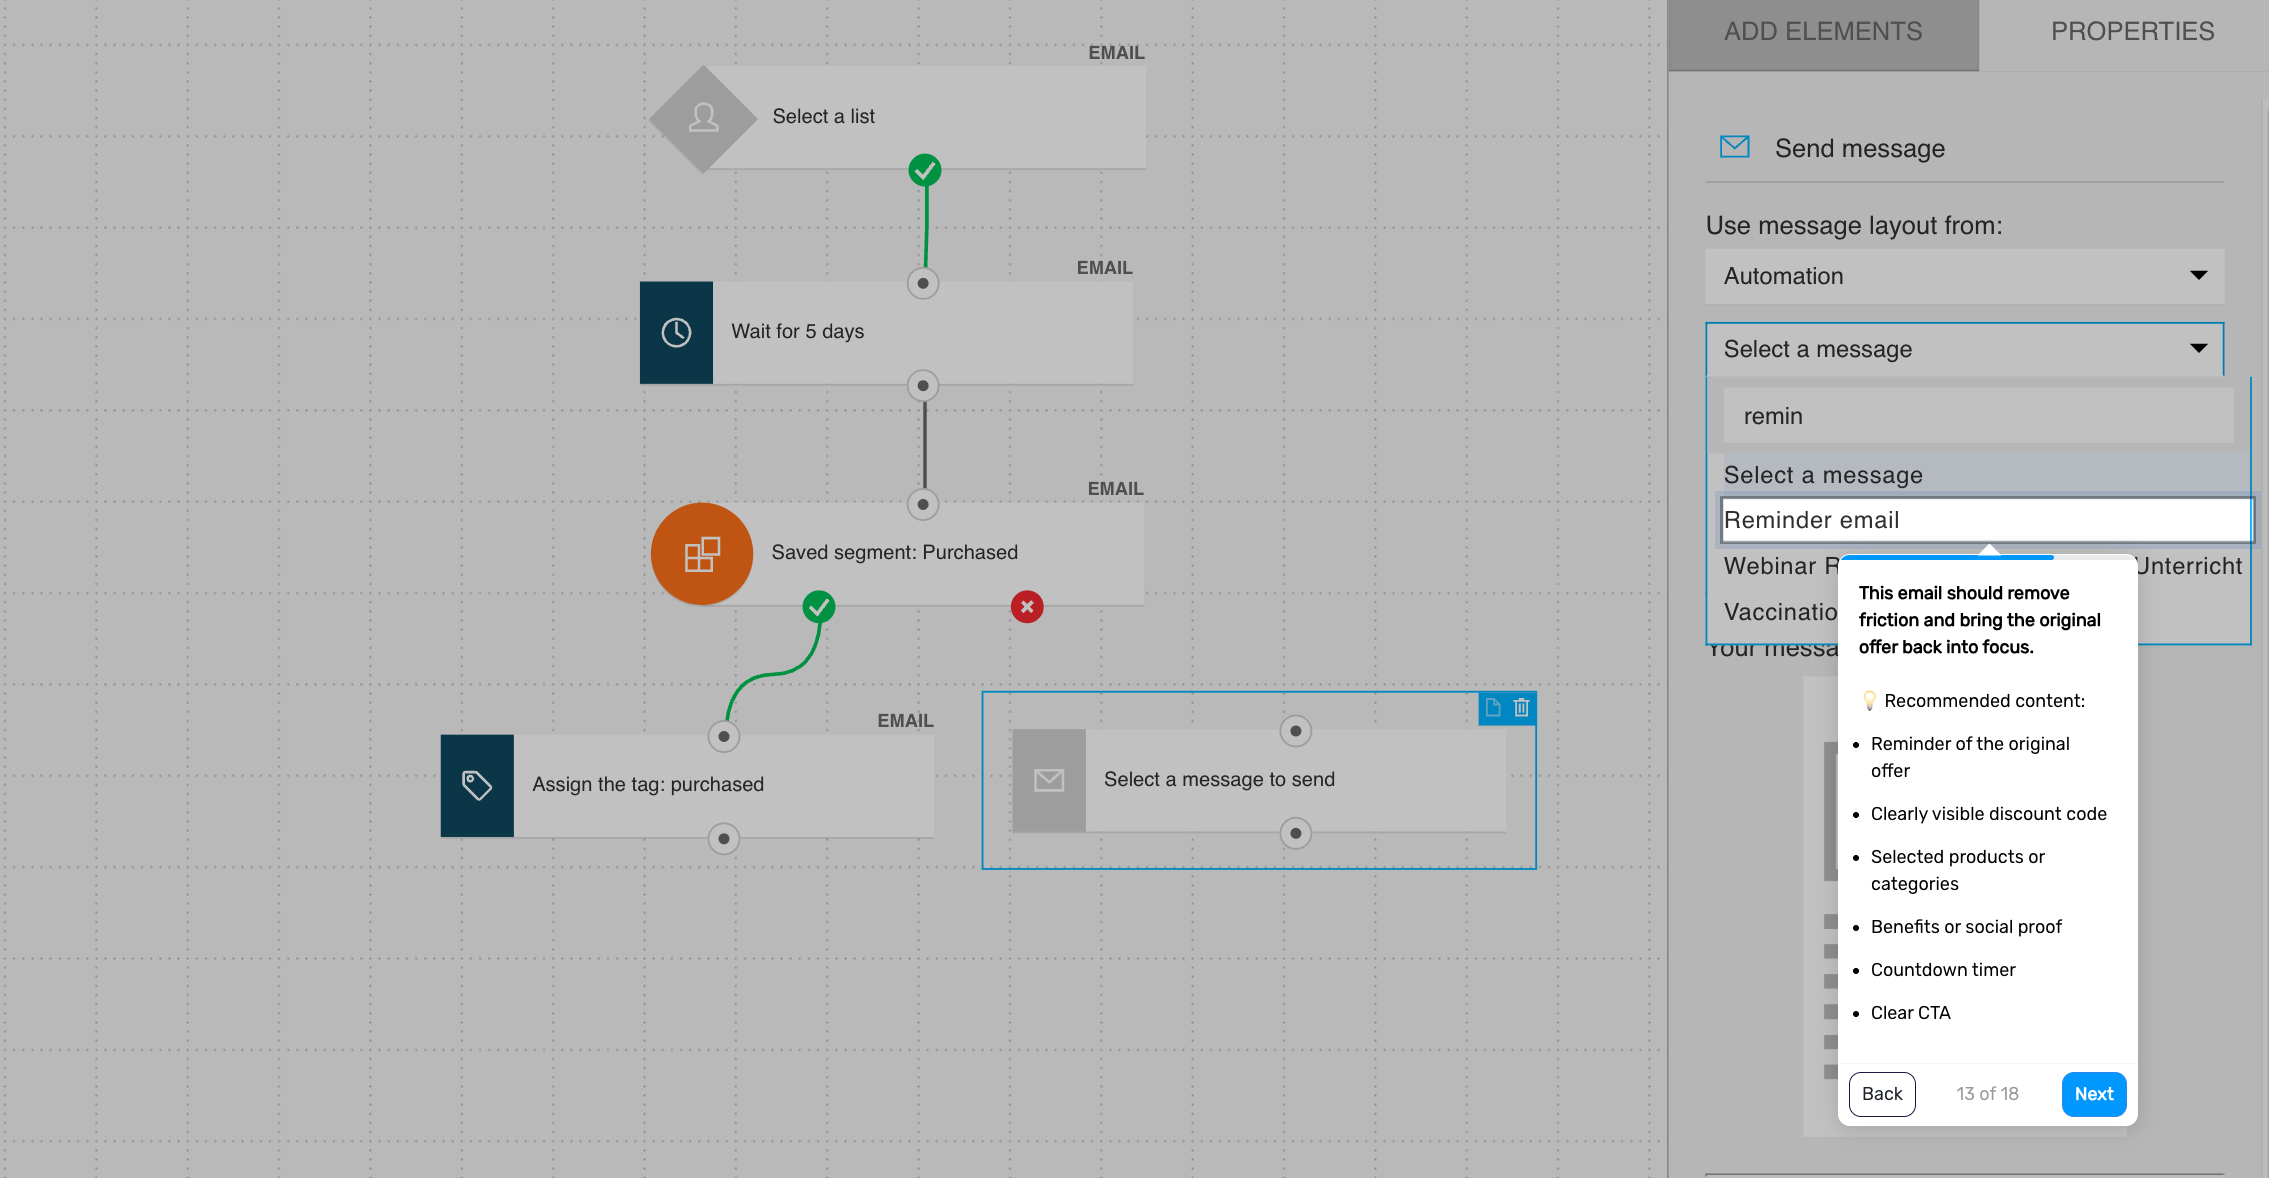
Task: Click the tag icon on Assign the tag
Action: (x=477, y=785)
